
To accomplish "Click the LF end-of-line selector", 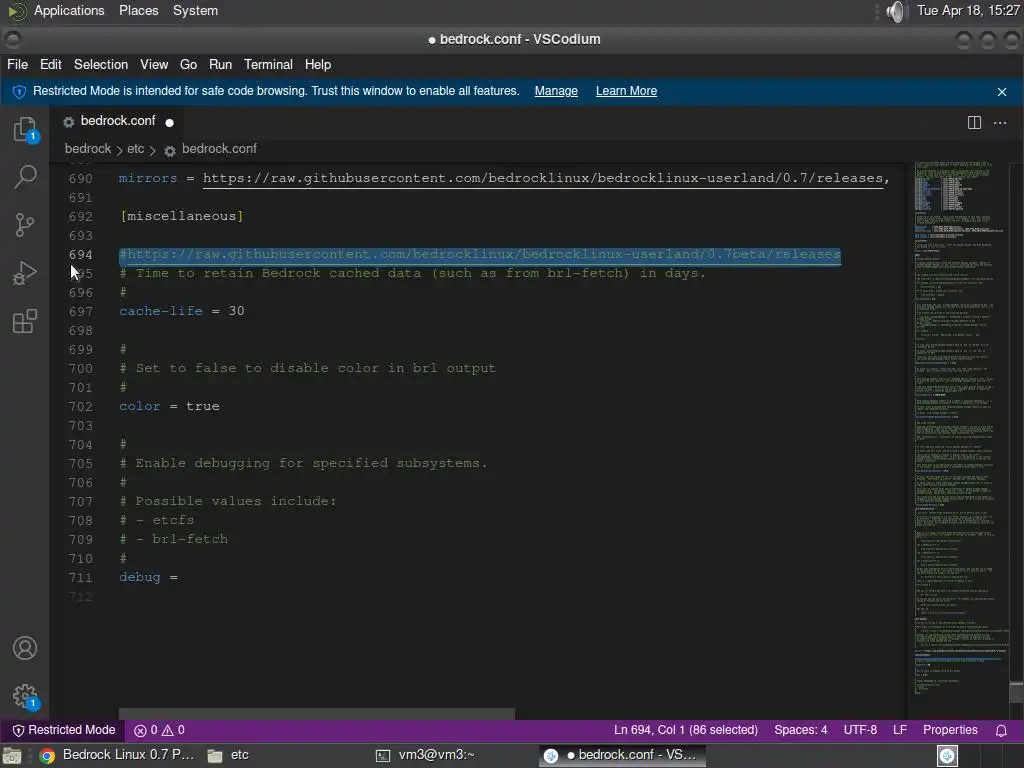I will pos(899,730).
